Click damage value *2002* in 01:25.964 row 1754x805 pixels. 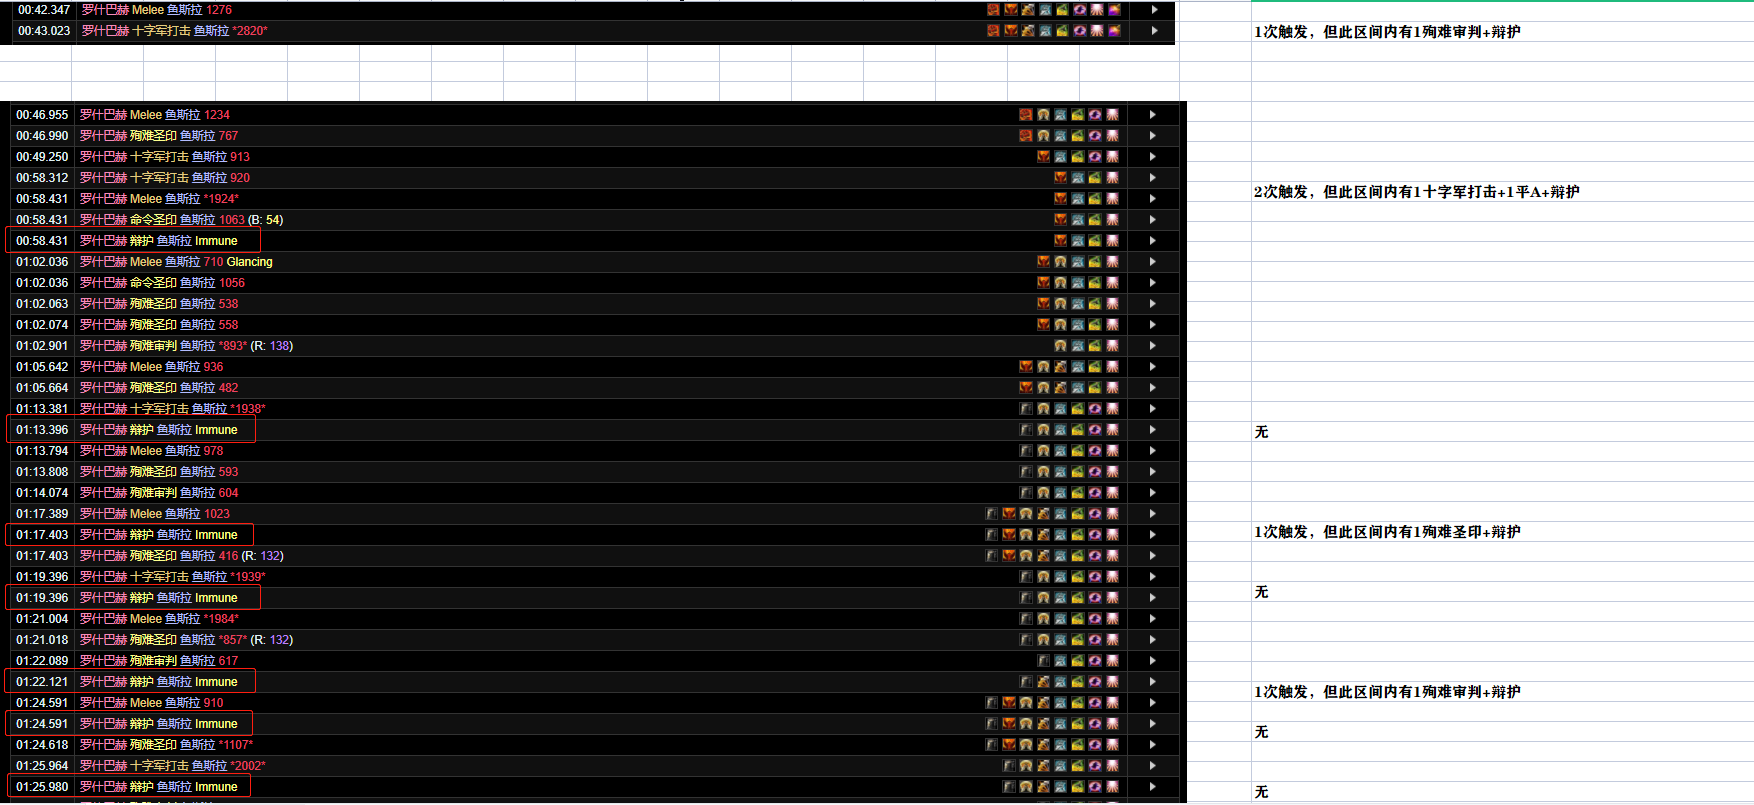tap(248, 766)
